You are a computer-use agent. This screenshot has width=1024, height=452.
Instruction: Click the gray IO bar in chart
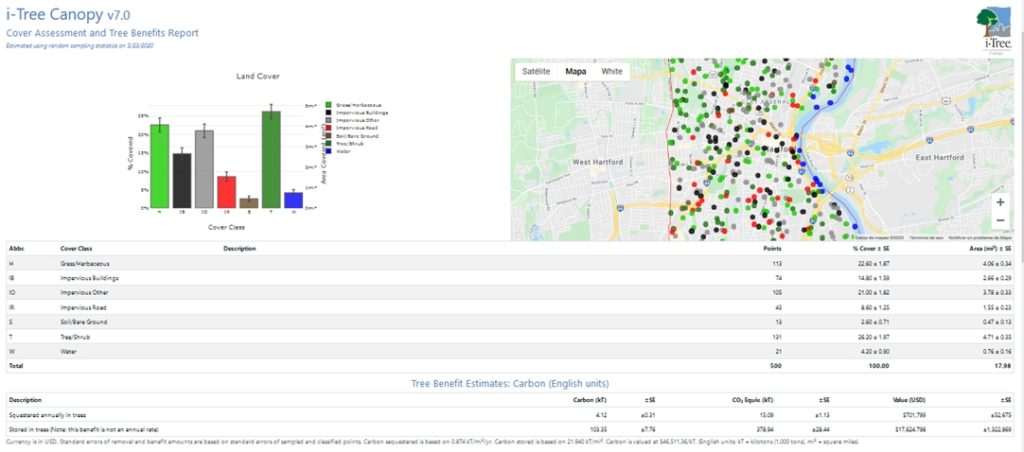[x=204, y=169]
